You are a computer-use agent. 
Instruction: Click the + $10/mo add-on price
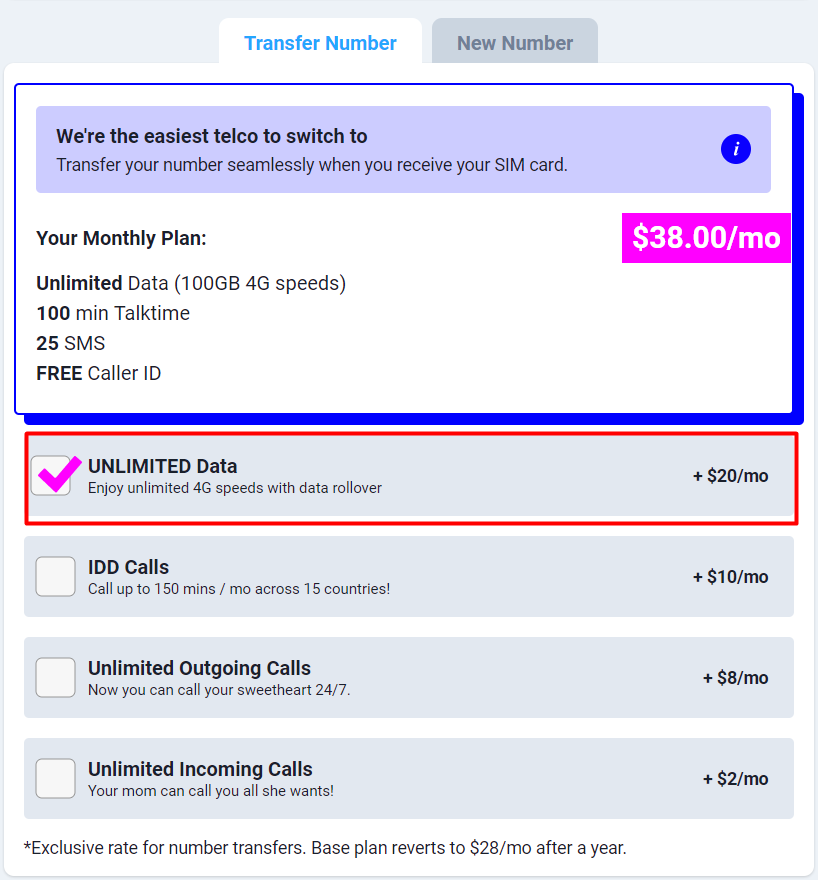(730, 577)
